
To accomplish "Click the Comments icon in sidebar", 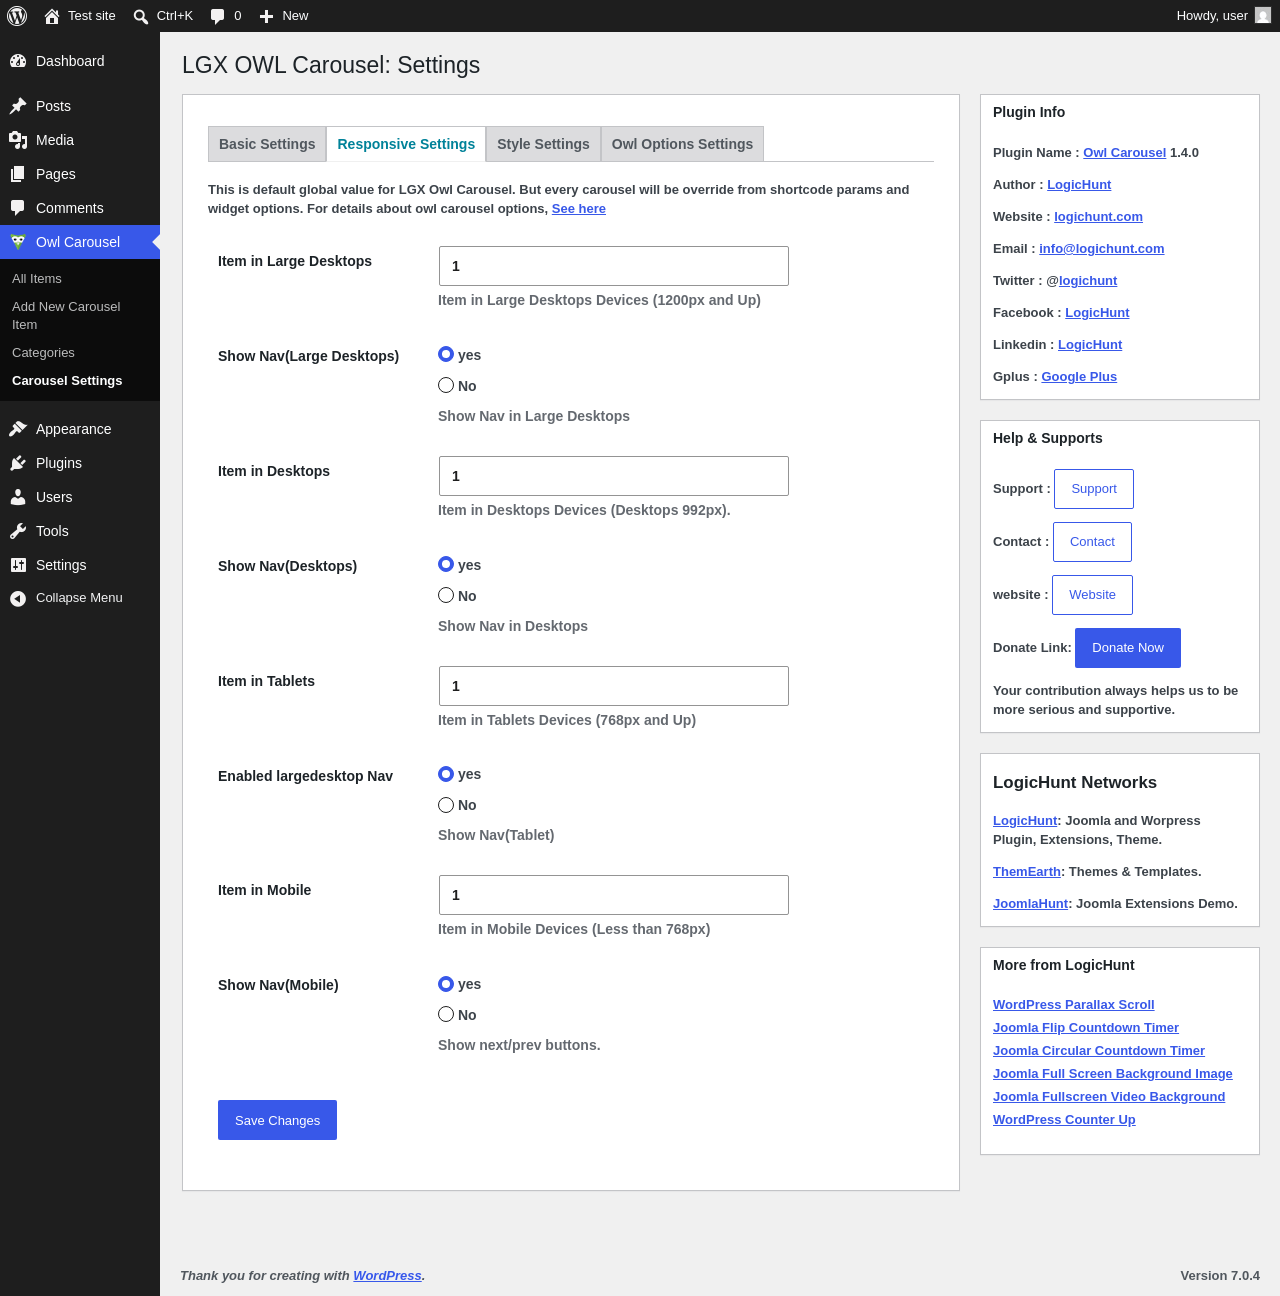I will click(x=18, y=208).
